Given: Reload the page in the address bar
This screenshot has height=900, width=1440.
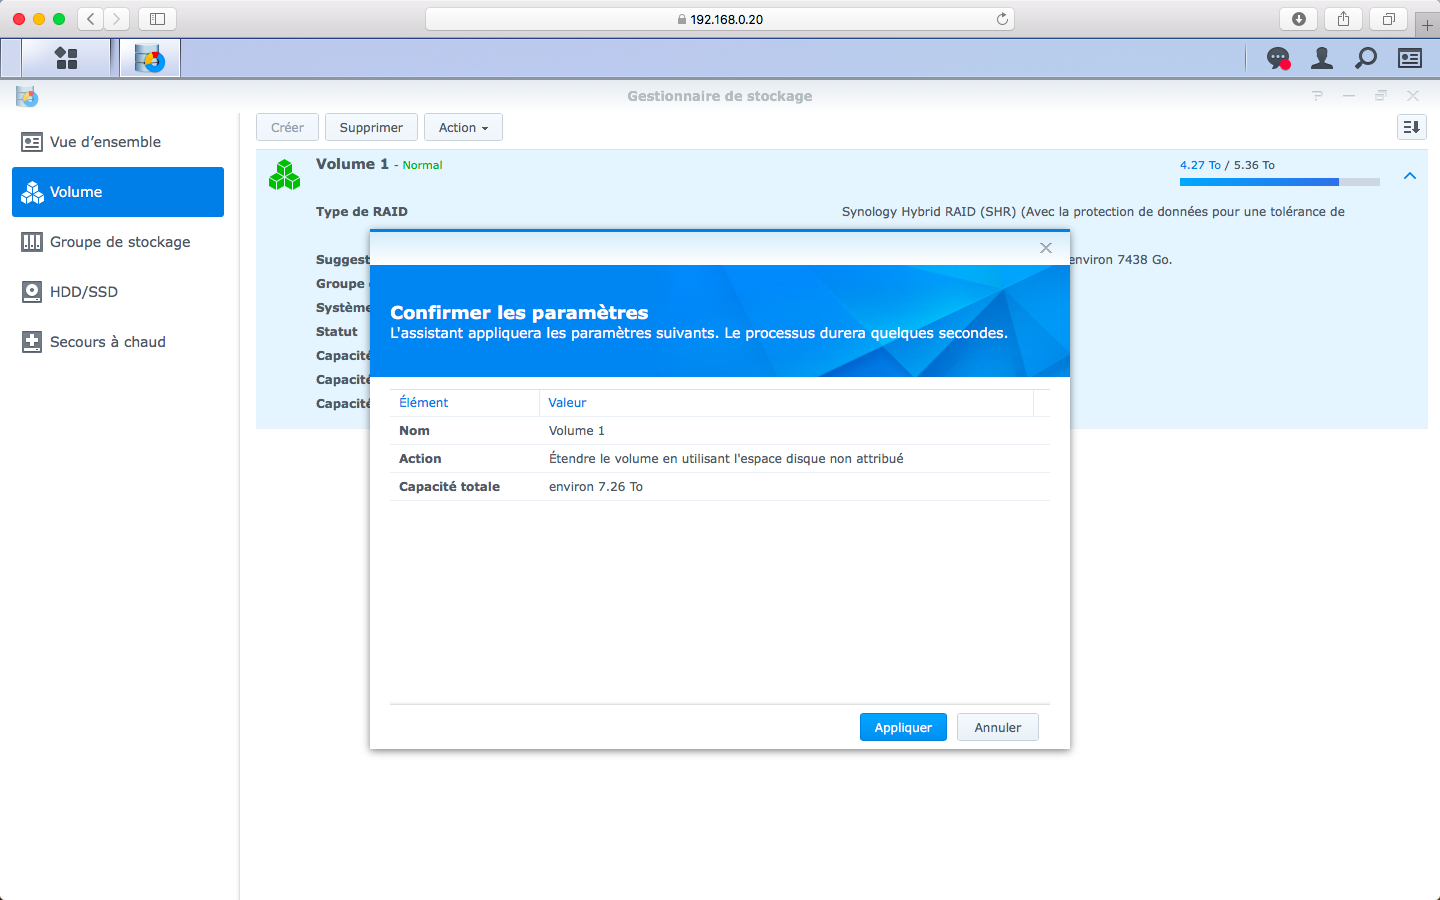Looking at the screenshot, I should (1002, 19).
